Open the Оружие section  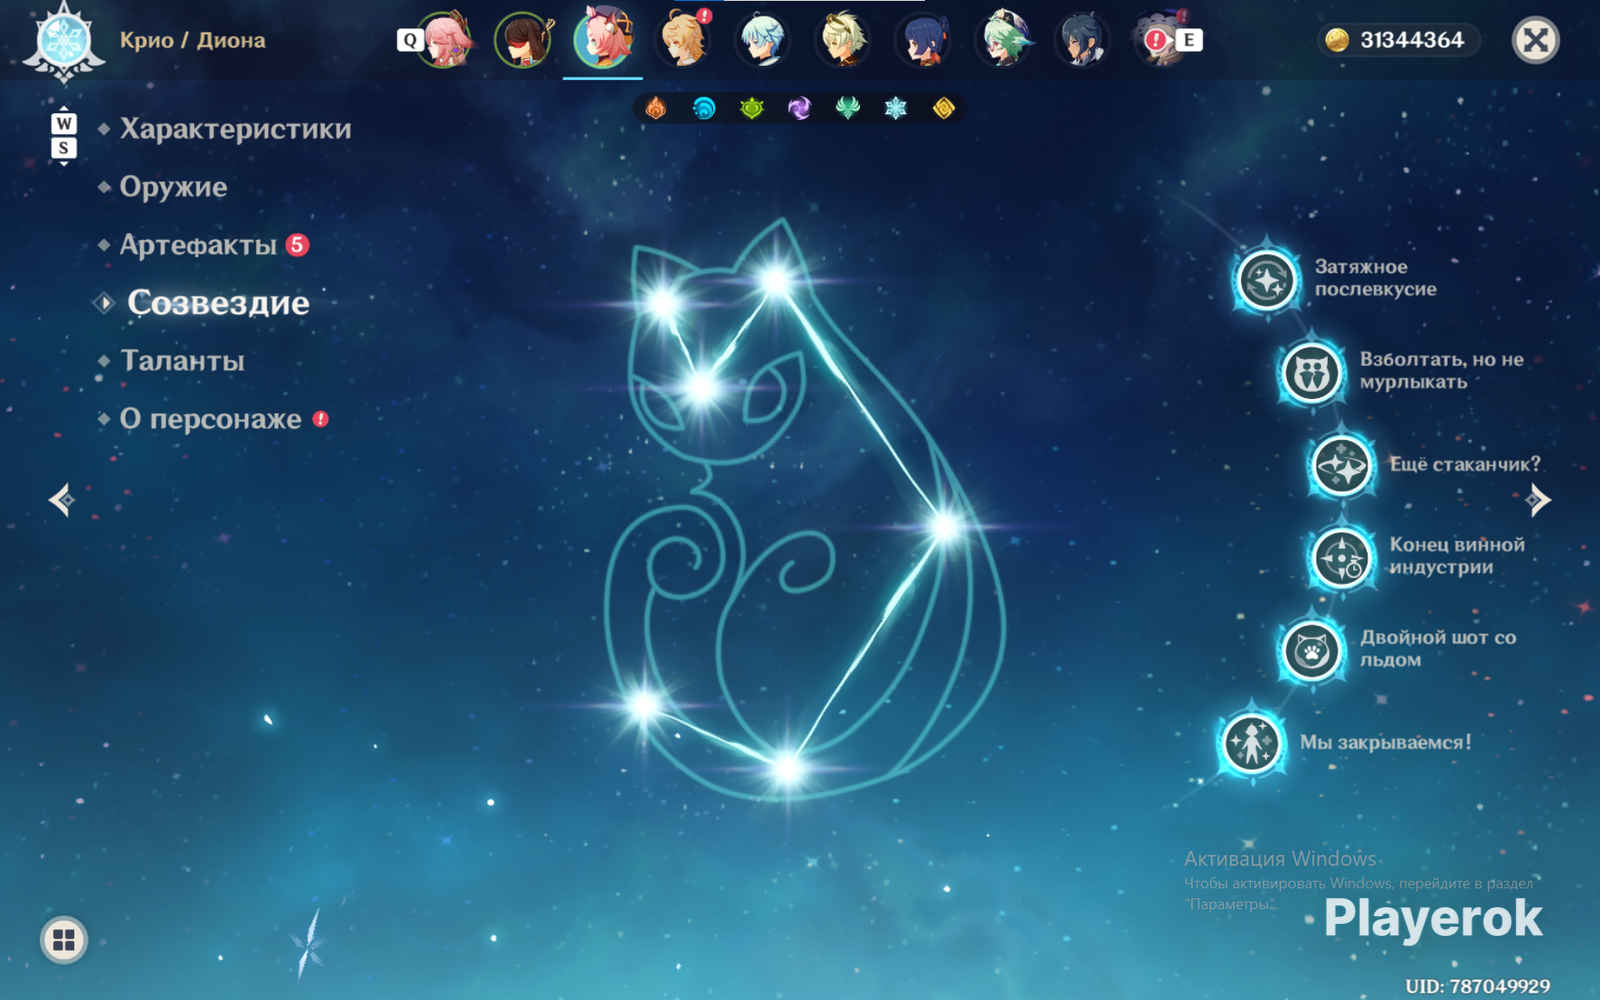tap(173, 187)
